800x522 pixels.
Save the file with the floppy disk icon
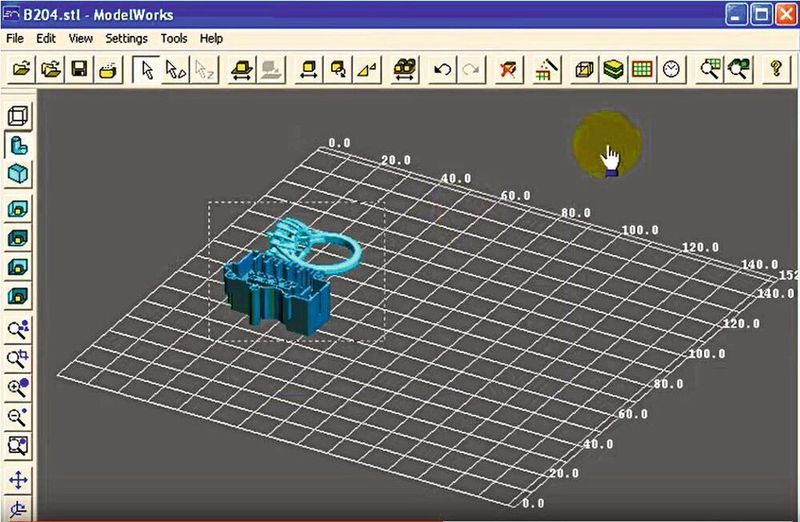coord(79,69)
